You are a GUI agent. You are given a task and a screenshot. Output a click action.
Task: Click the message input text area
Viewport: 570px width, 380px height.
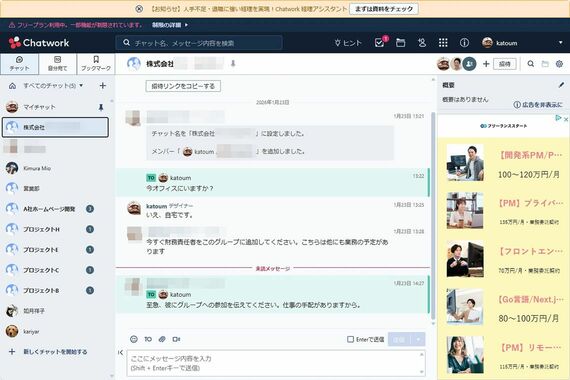click(276, 363)
